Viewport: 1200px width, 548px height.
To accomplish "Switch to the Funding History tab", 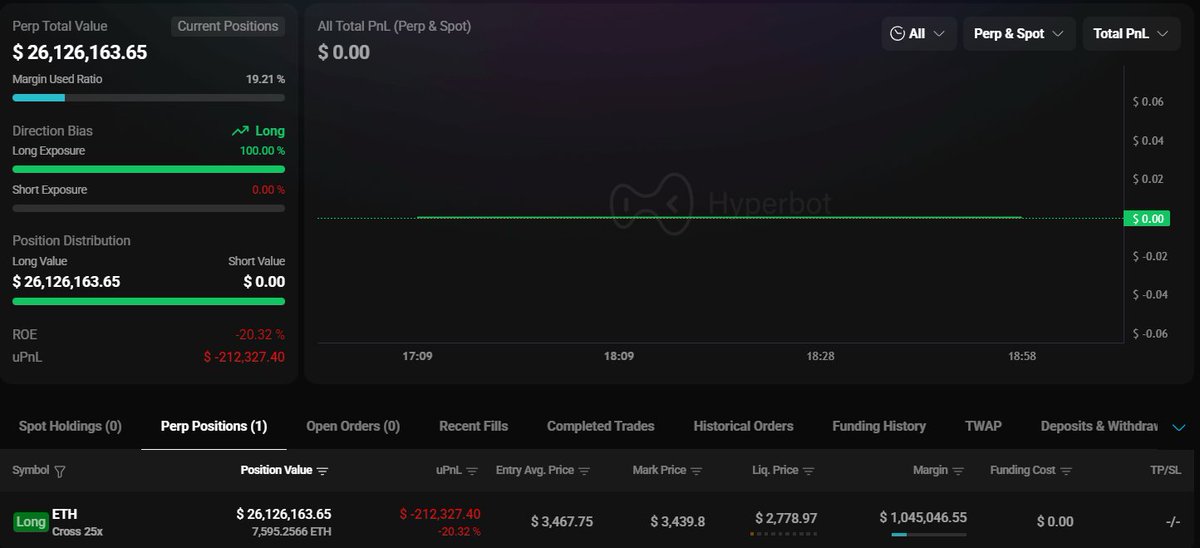I will tap(879, 426).
